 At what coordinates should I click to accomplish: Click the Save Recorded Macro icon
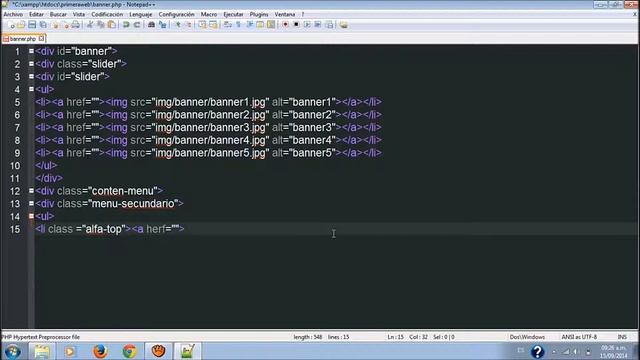point(329,25)
